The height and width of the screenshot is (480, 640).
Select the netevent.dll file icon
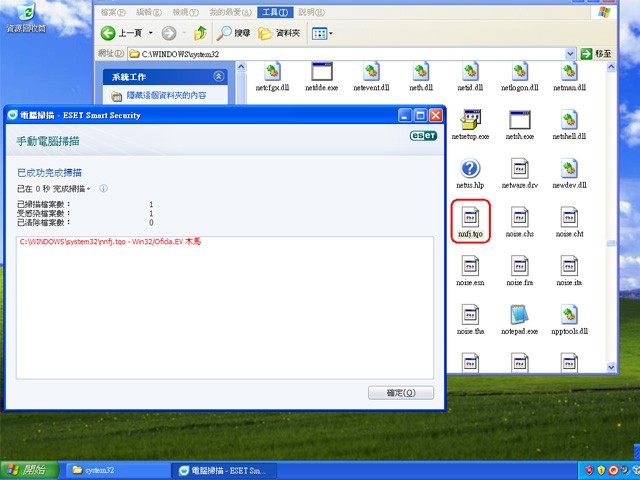tap(371, 72)
